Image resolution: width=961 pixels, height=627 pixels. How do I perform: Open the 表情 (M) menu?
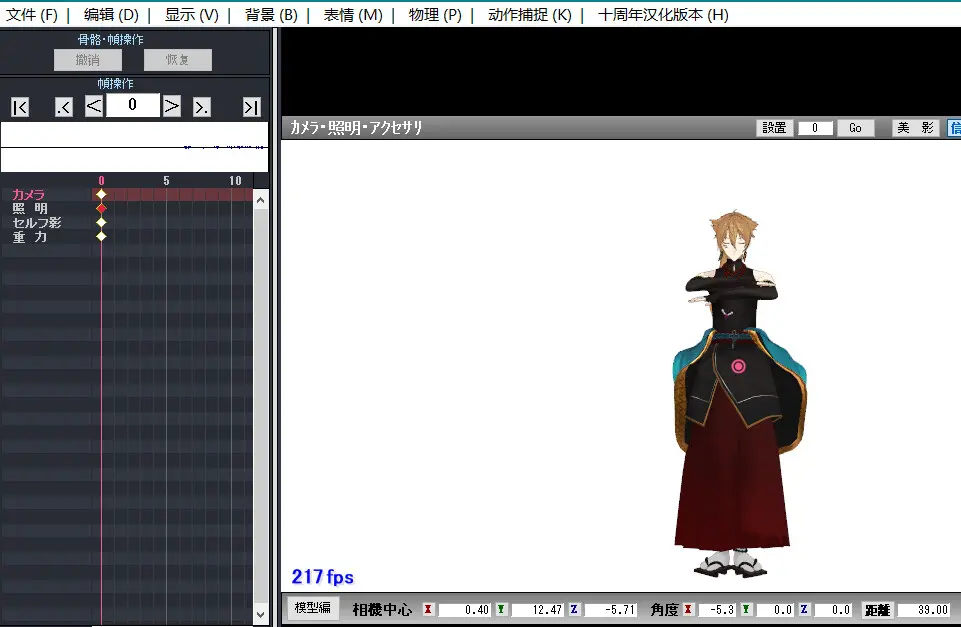point(352,15)
